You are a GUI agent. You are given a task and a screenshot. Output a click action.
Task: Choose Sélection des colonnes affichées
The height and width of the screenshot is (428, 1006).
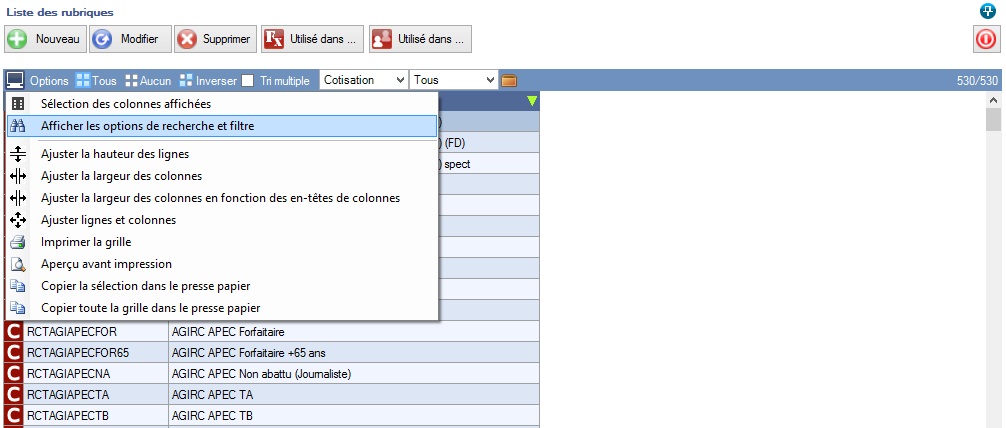tap(126, 103)
